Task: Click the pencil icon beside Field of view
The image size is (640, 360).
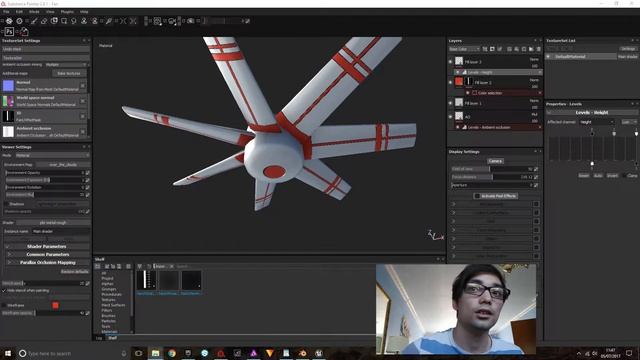Action: click(x=536, y=169)
